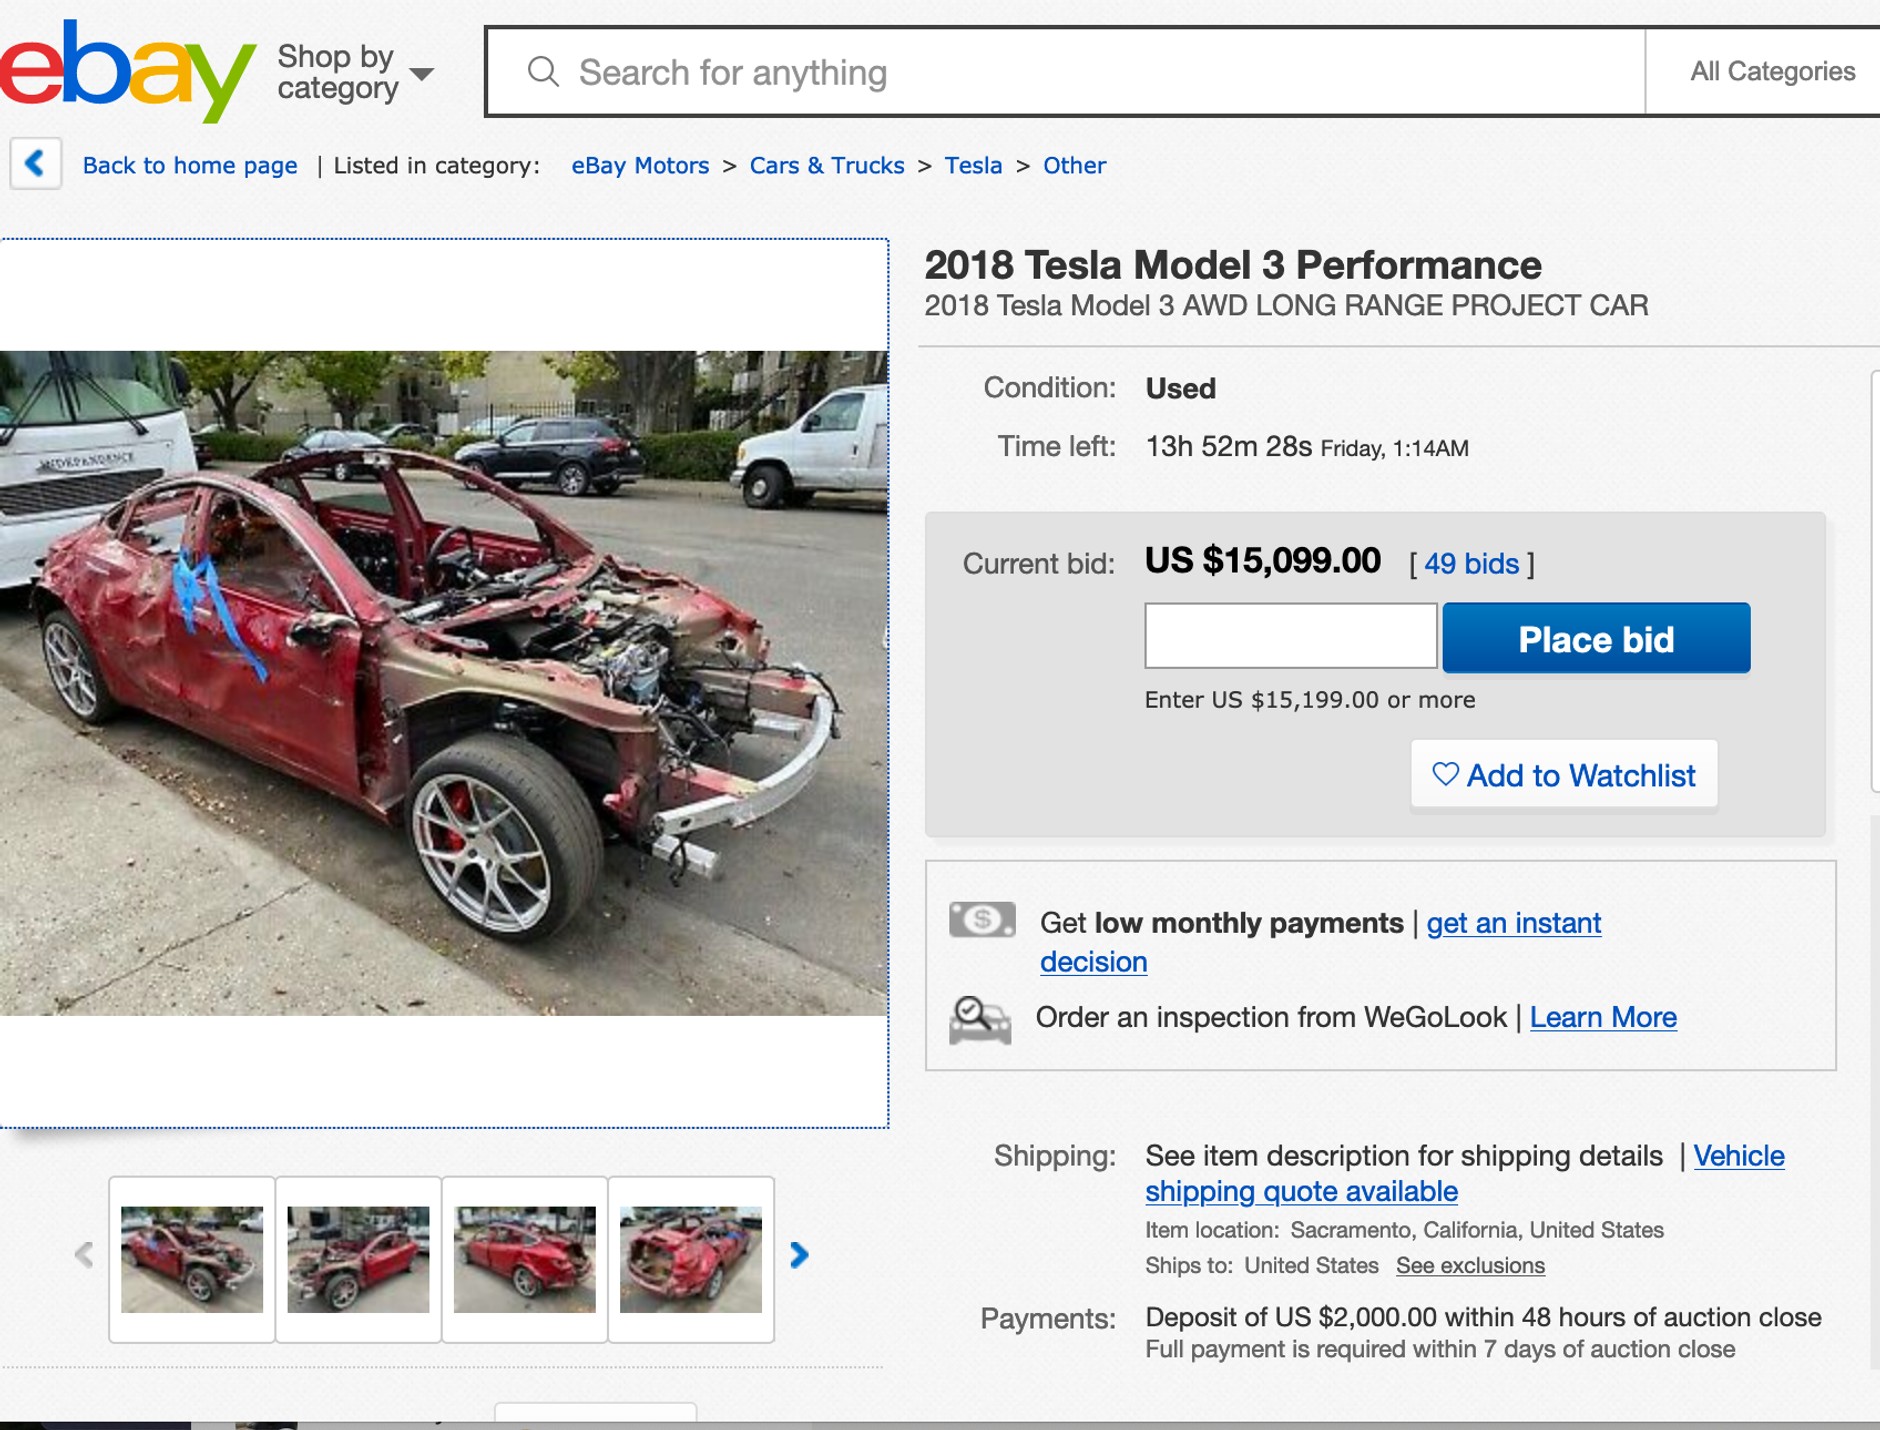Open the See exclusions link
The width and height of the screenshot is (1880, 1430).
click(1470, 1265)
